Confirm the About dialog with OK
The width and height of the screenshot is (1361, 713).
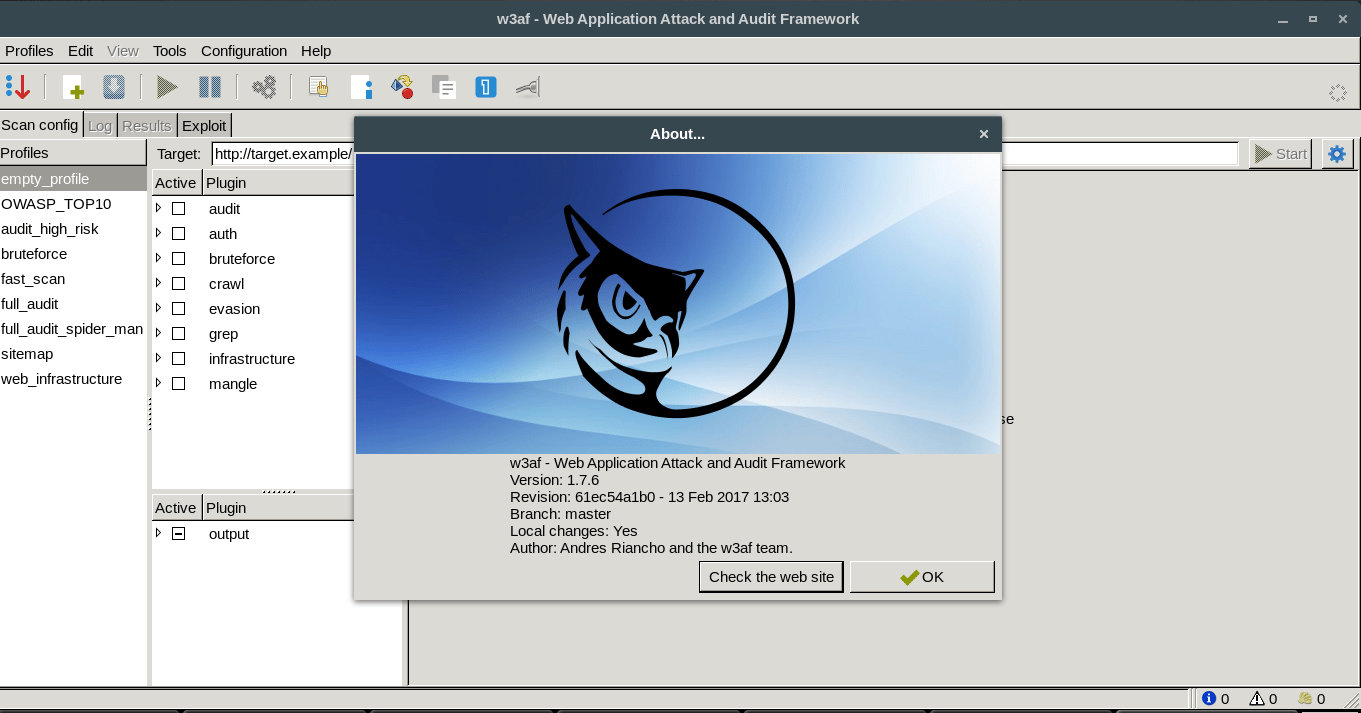click(922, 577)
